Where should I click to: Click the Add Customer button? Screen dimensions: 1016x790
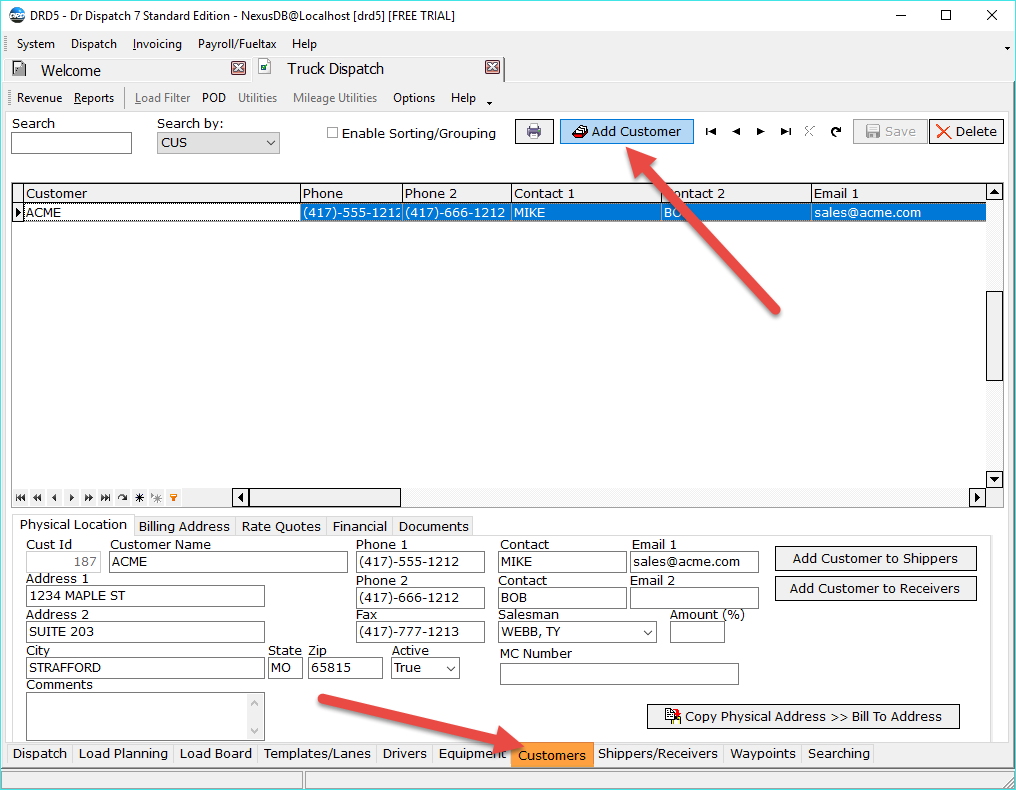pyautogui.click(x=627, y=132)
